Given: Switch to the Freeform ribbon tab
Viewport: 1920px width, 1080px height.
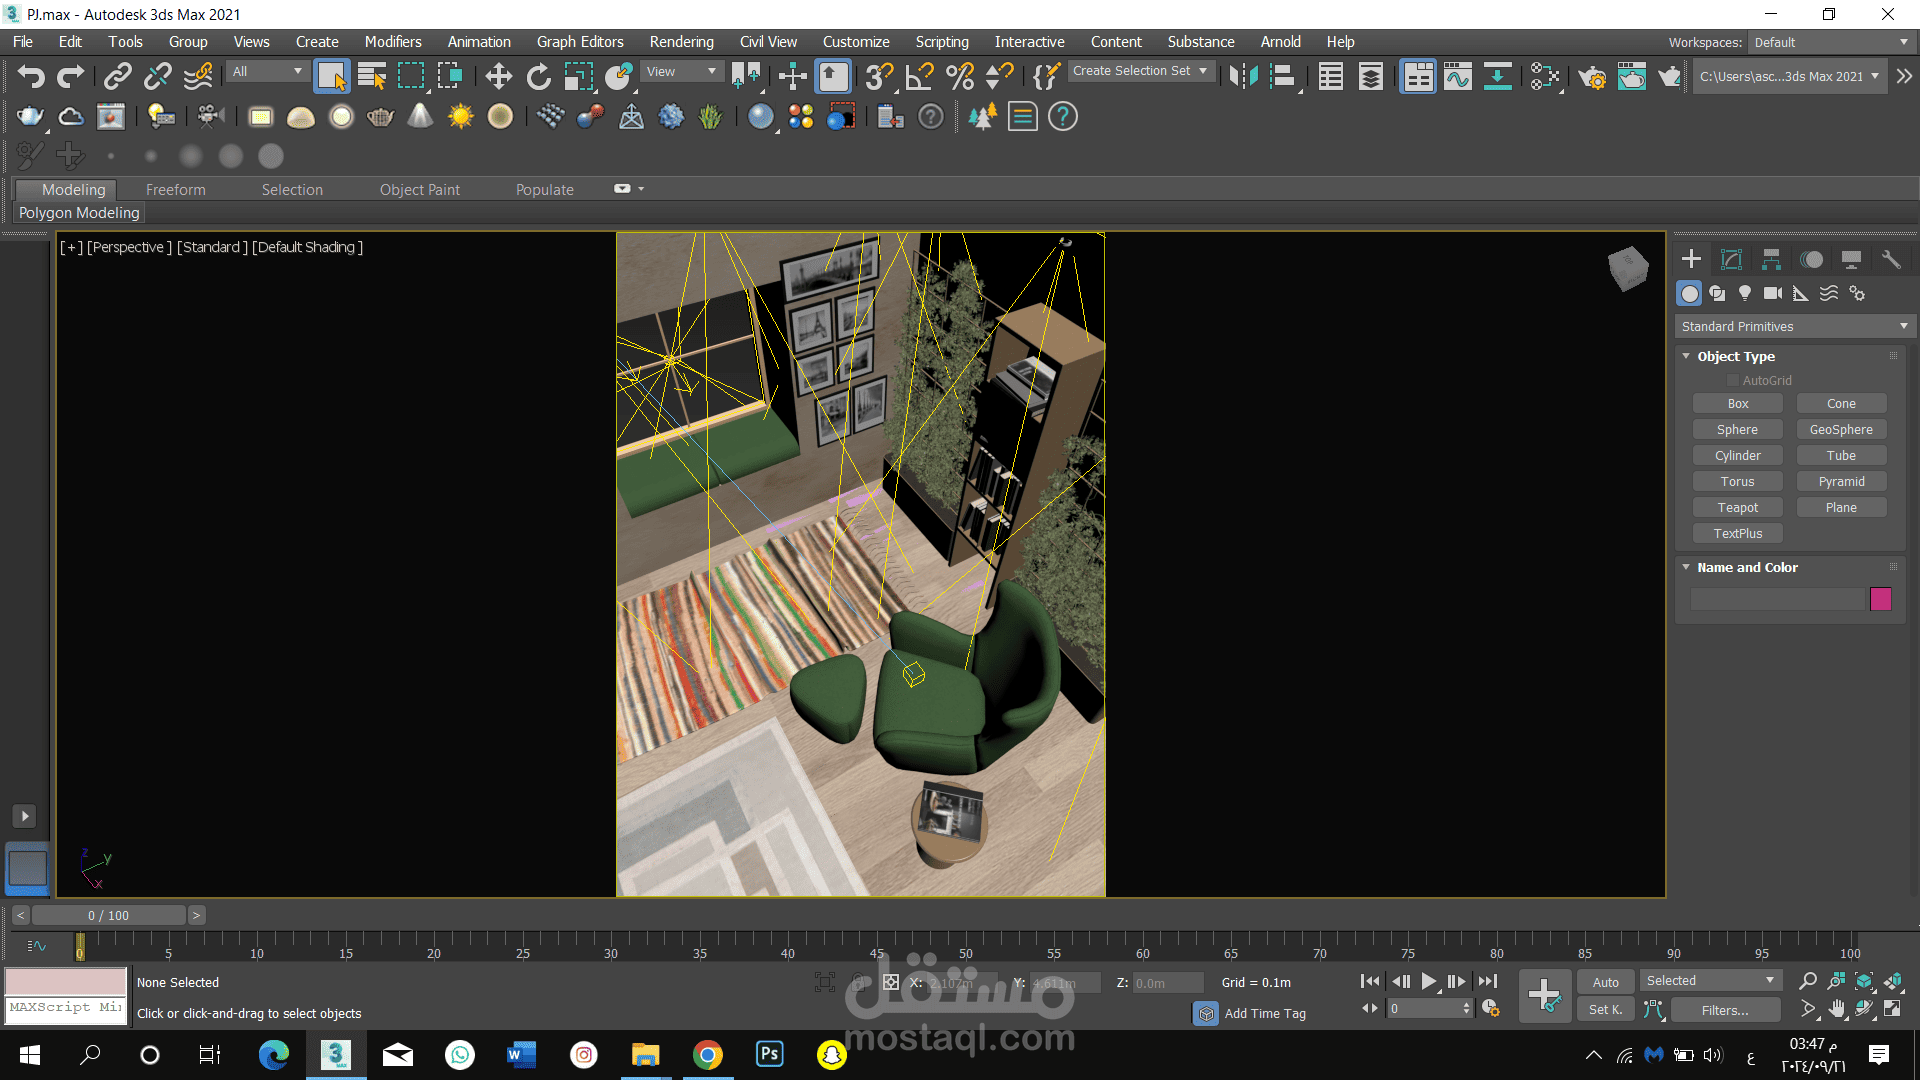Looking at the screenshot, I should (x=175, y=190).
